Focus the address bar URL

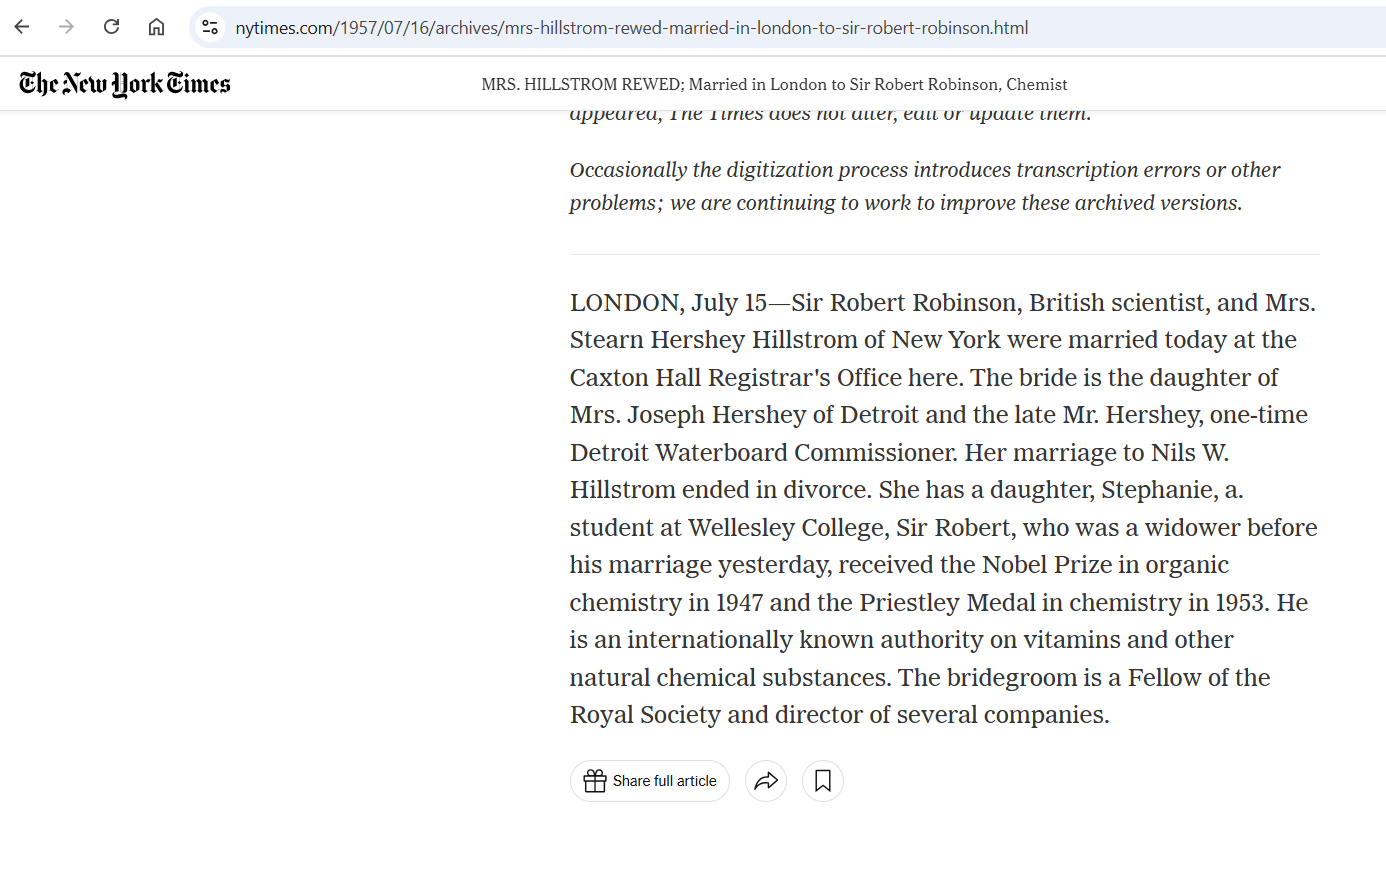[x=632, y=28]
